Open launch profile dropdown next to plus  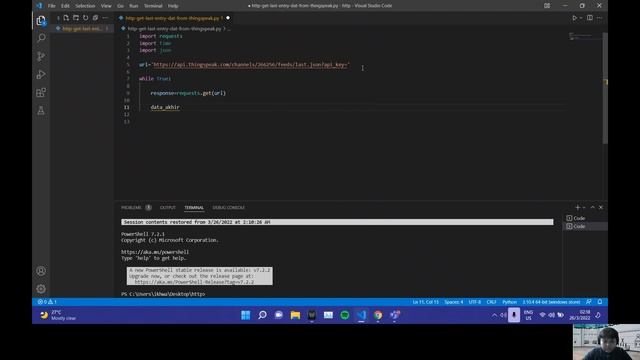584,207
